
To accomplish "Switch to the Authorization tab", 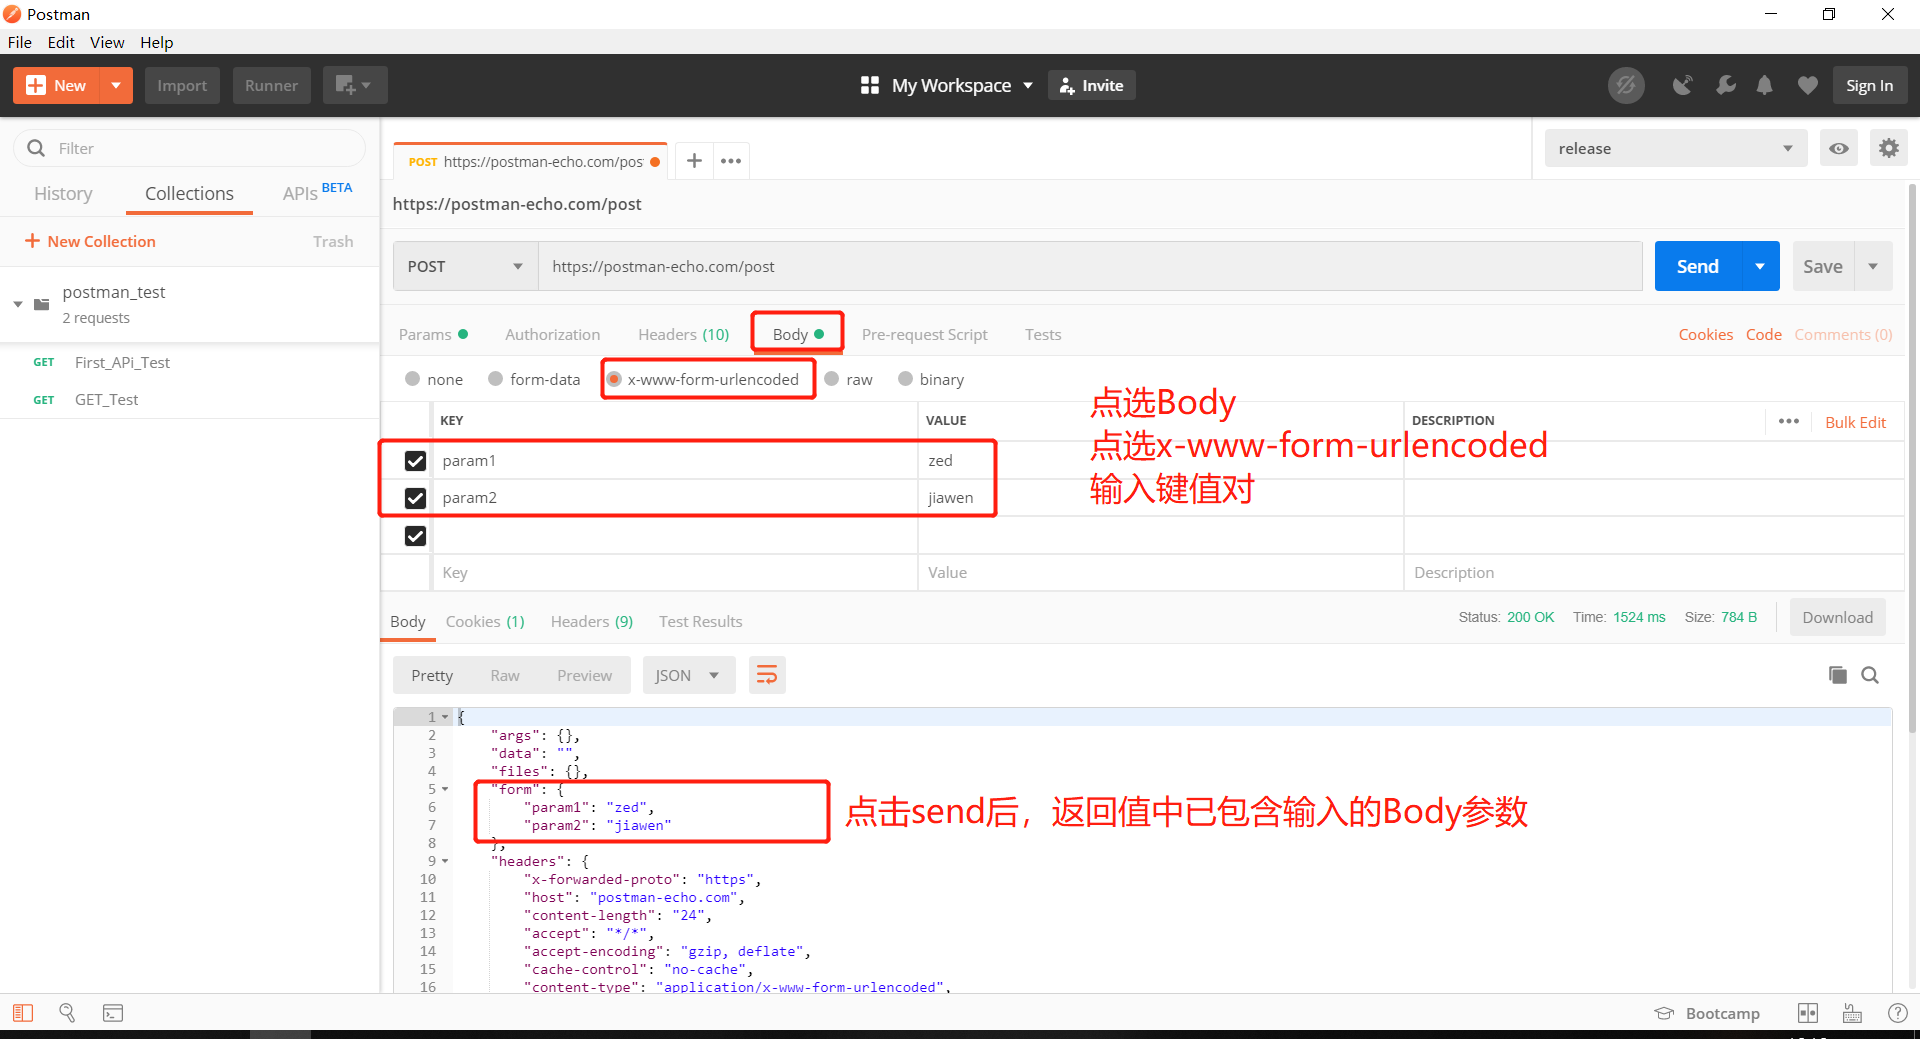I will point(552,334).
